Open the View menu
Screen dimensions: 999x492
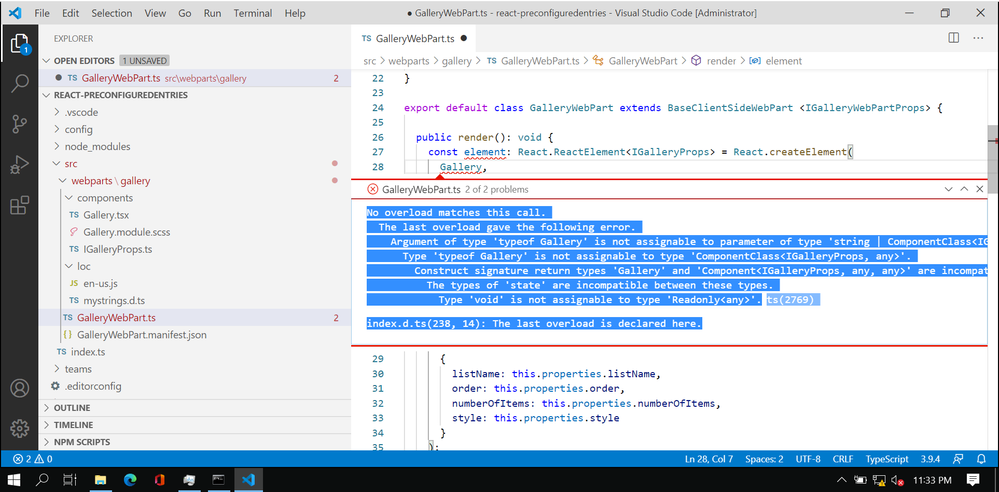pos(155,13)
